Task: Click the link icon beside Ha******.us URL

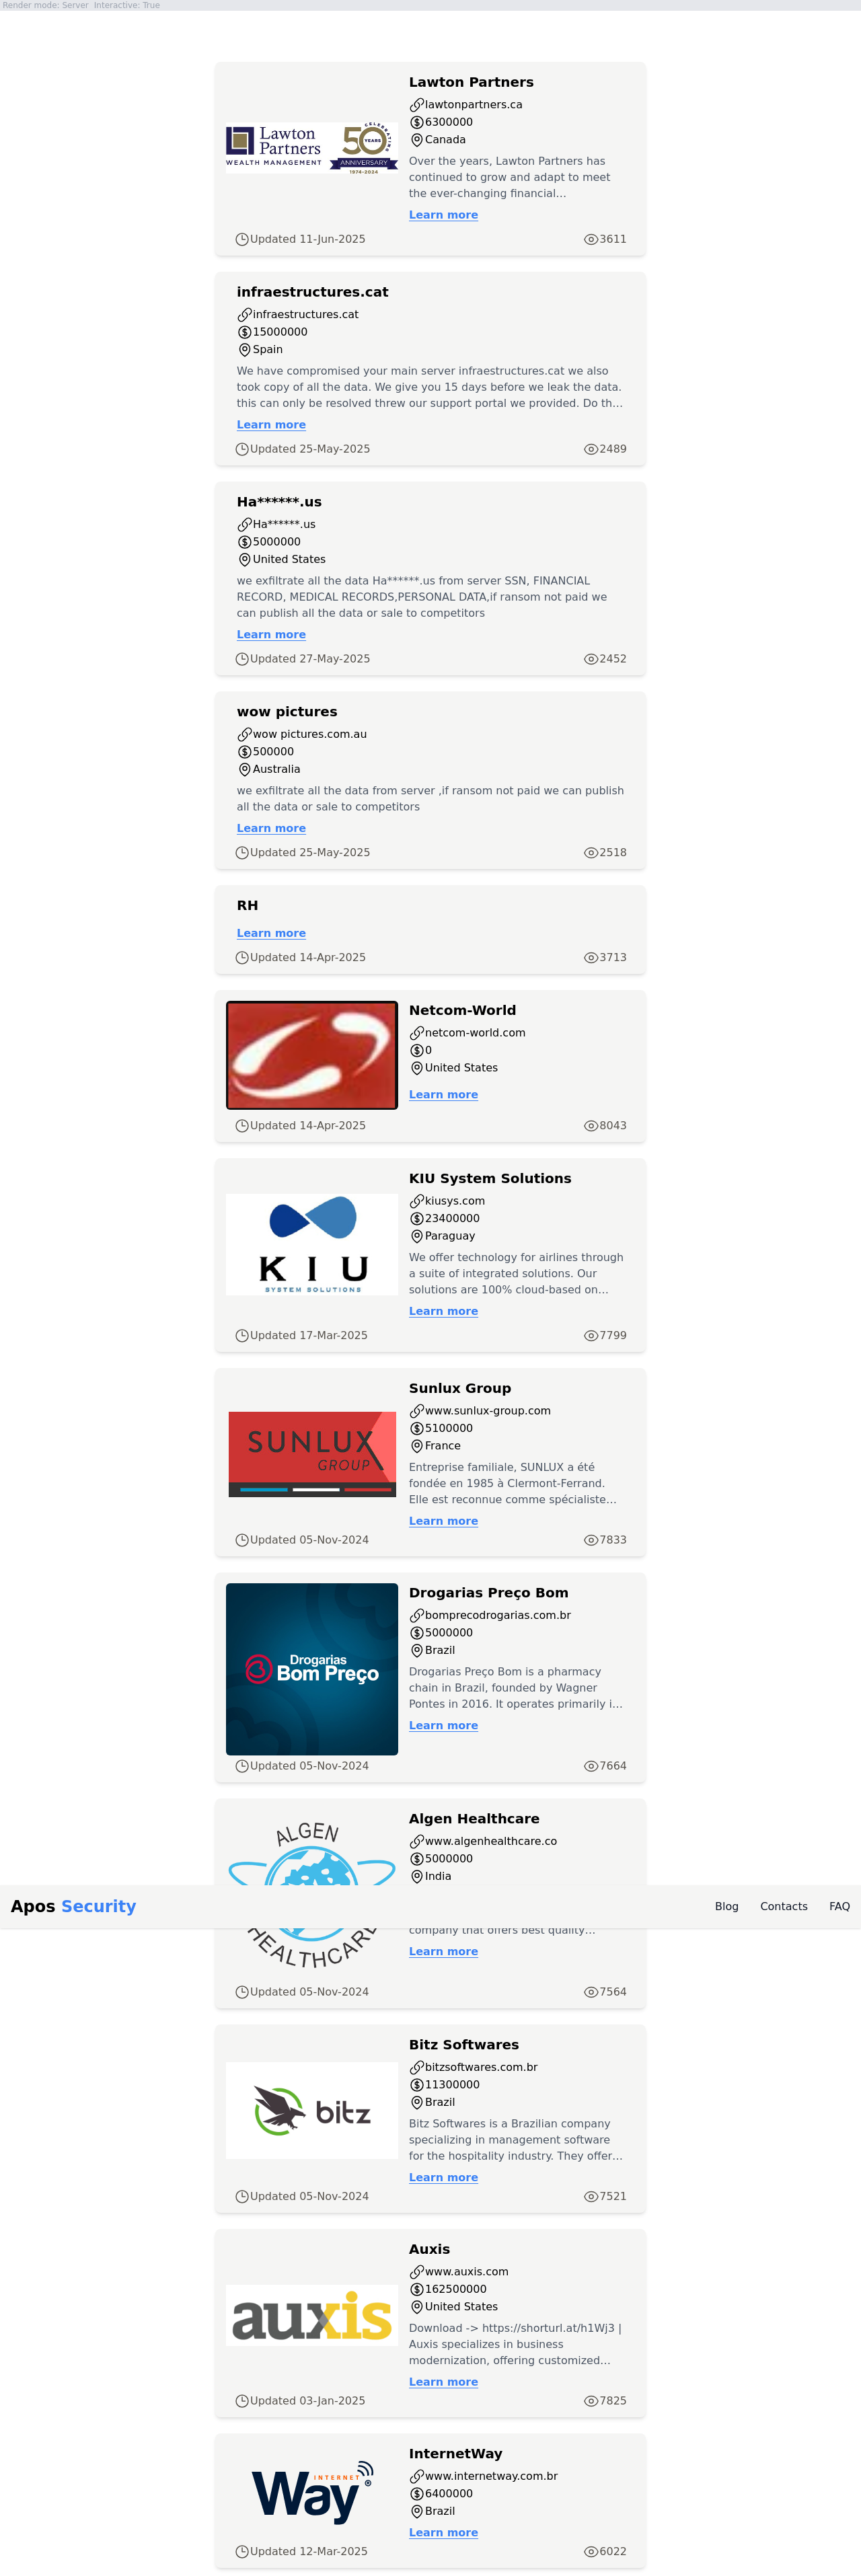Action: coord(244,525)
